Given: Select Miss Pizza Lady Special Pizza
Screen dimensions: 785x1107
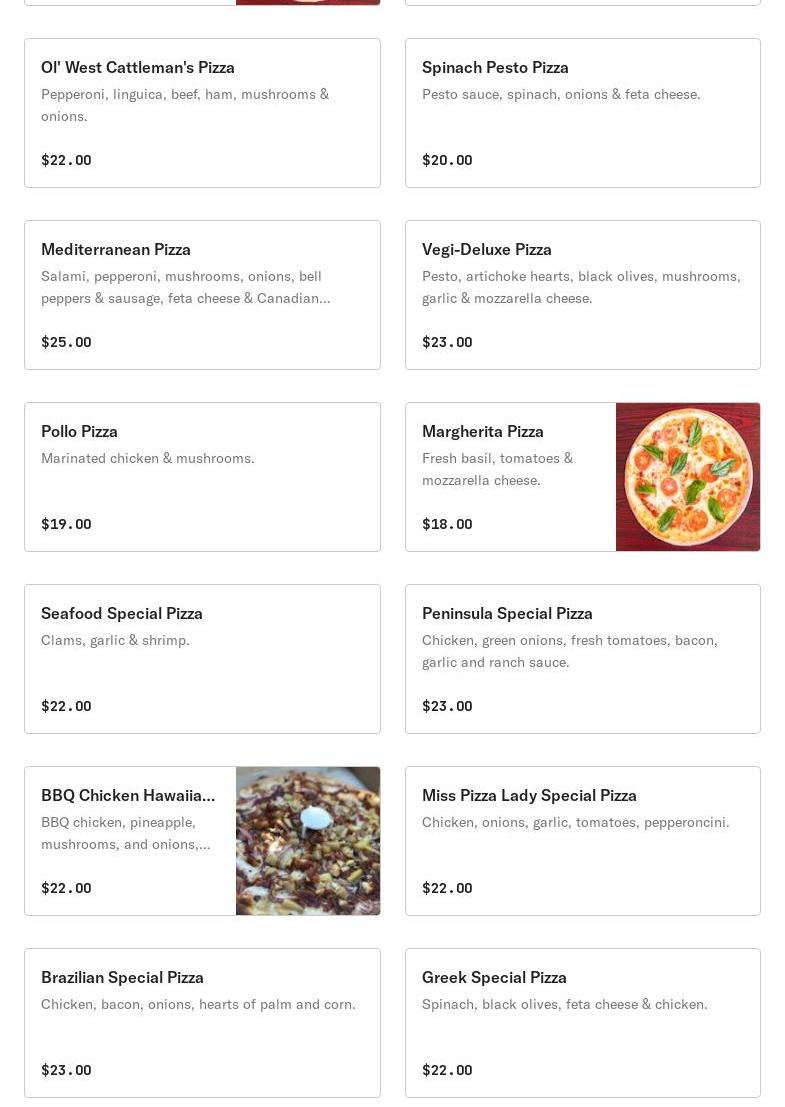Looking at the screenshot, I should [583, 842].
